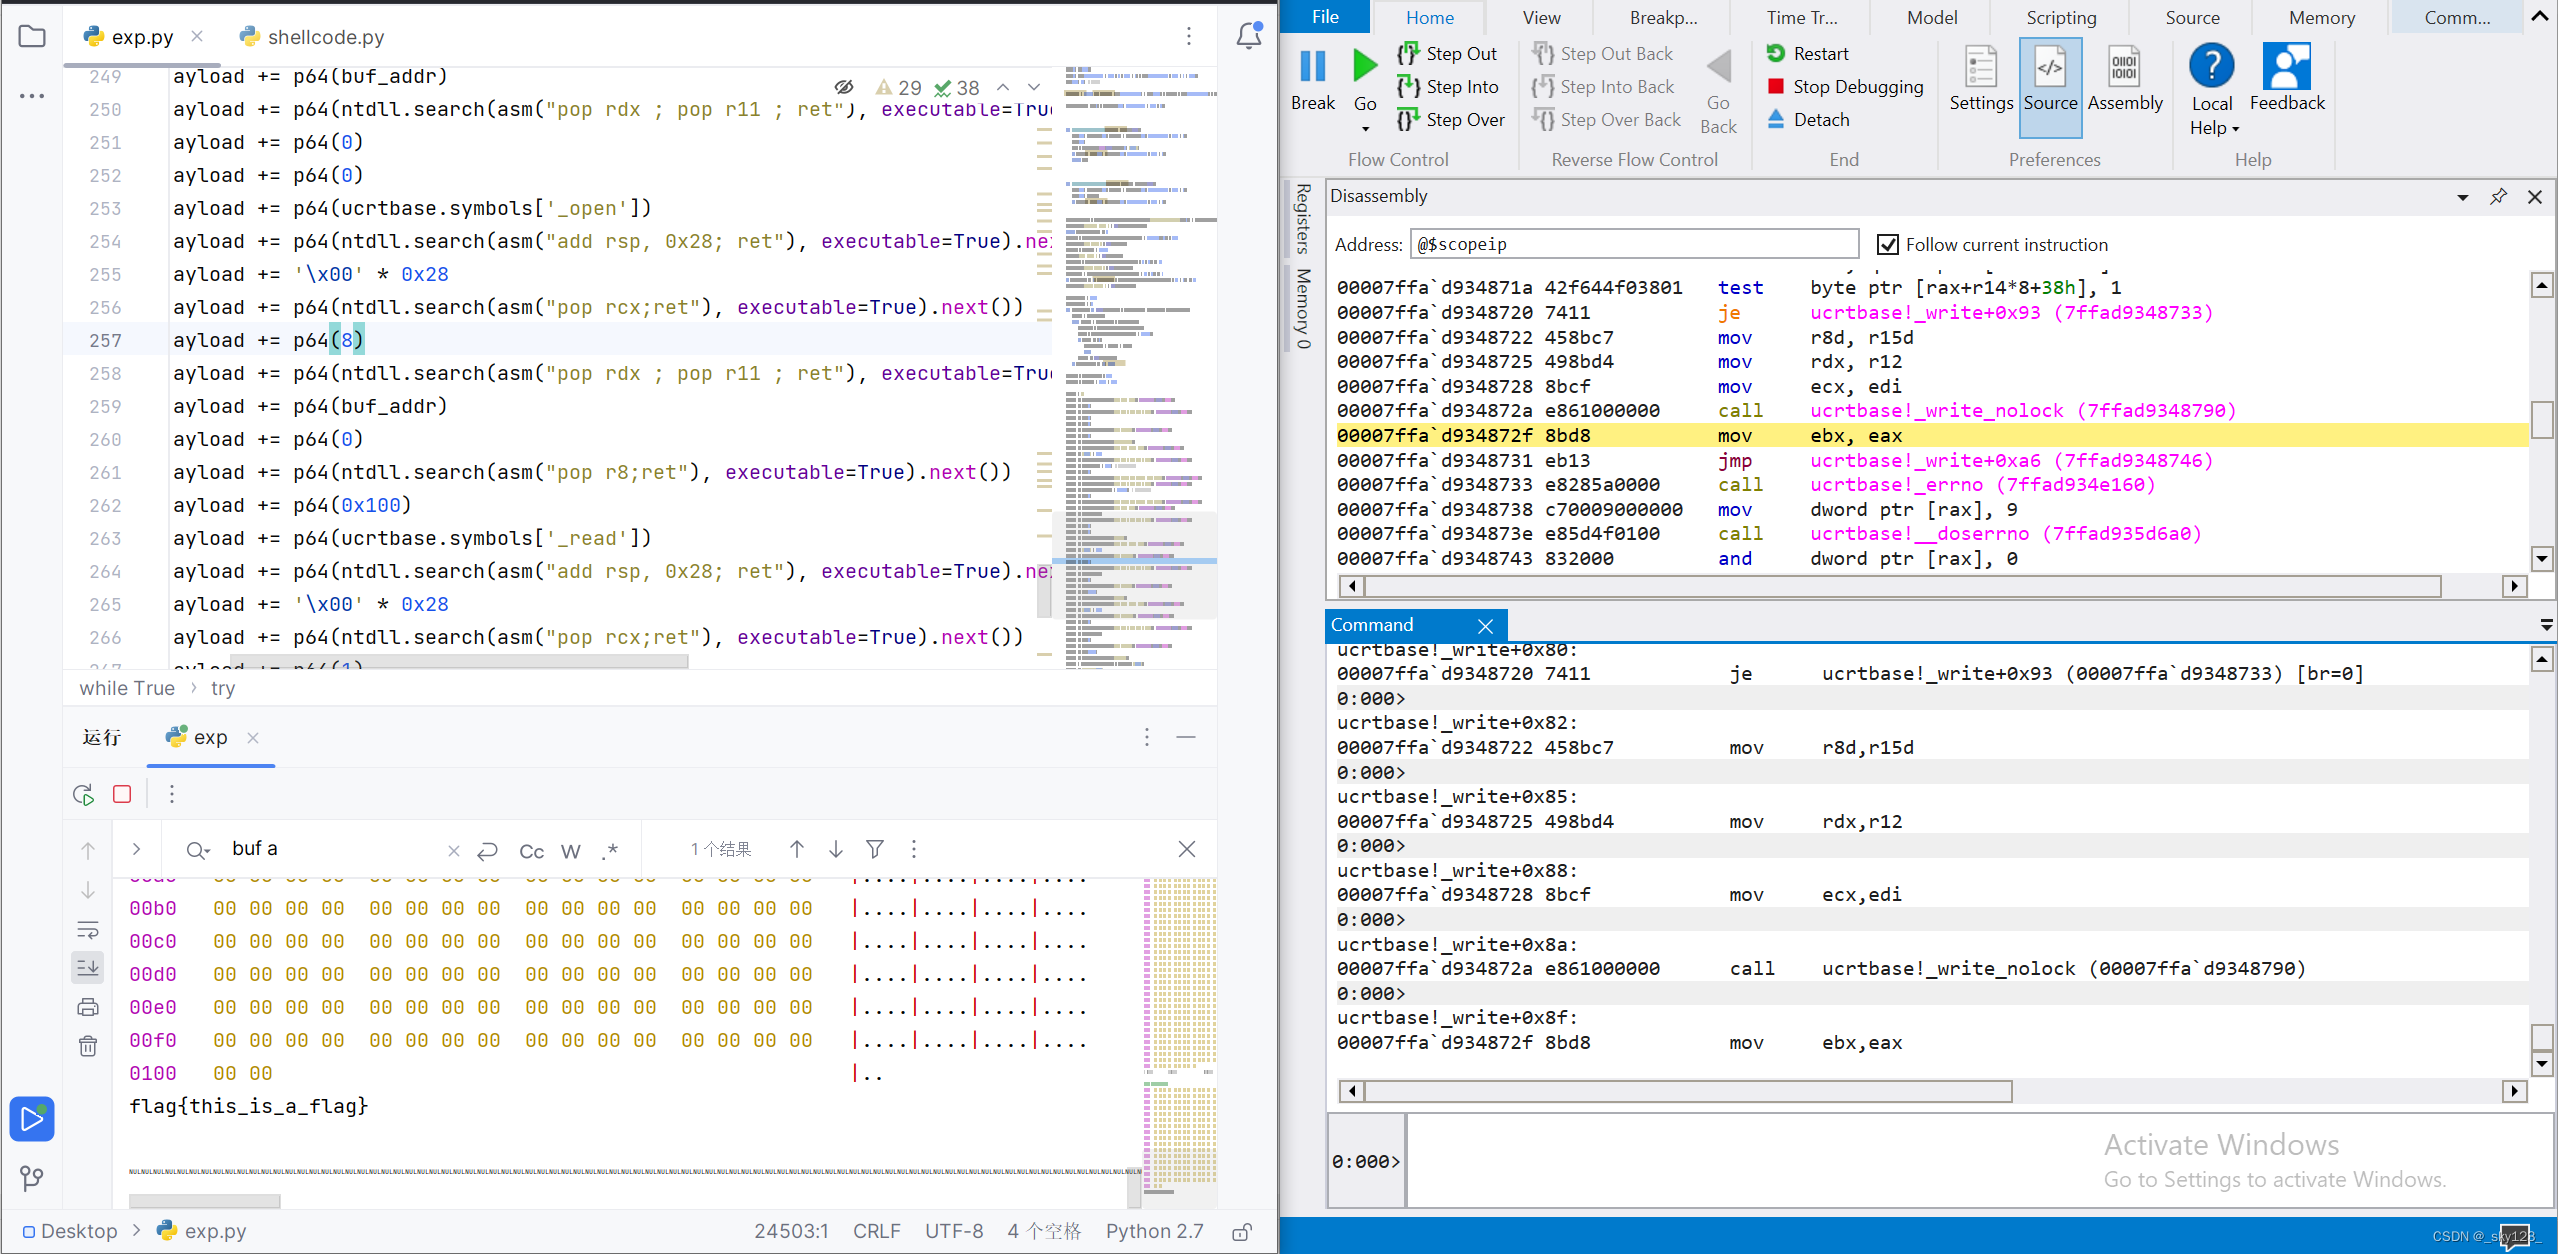The height and width of the screenshot is (1254, 2558).
Task: Stop the running exp process
Action: [x=122, y=794]
